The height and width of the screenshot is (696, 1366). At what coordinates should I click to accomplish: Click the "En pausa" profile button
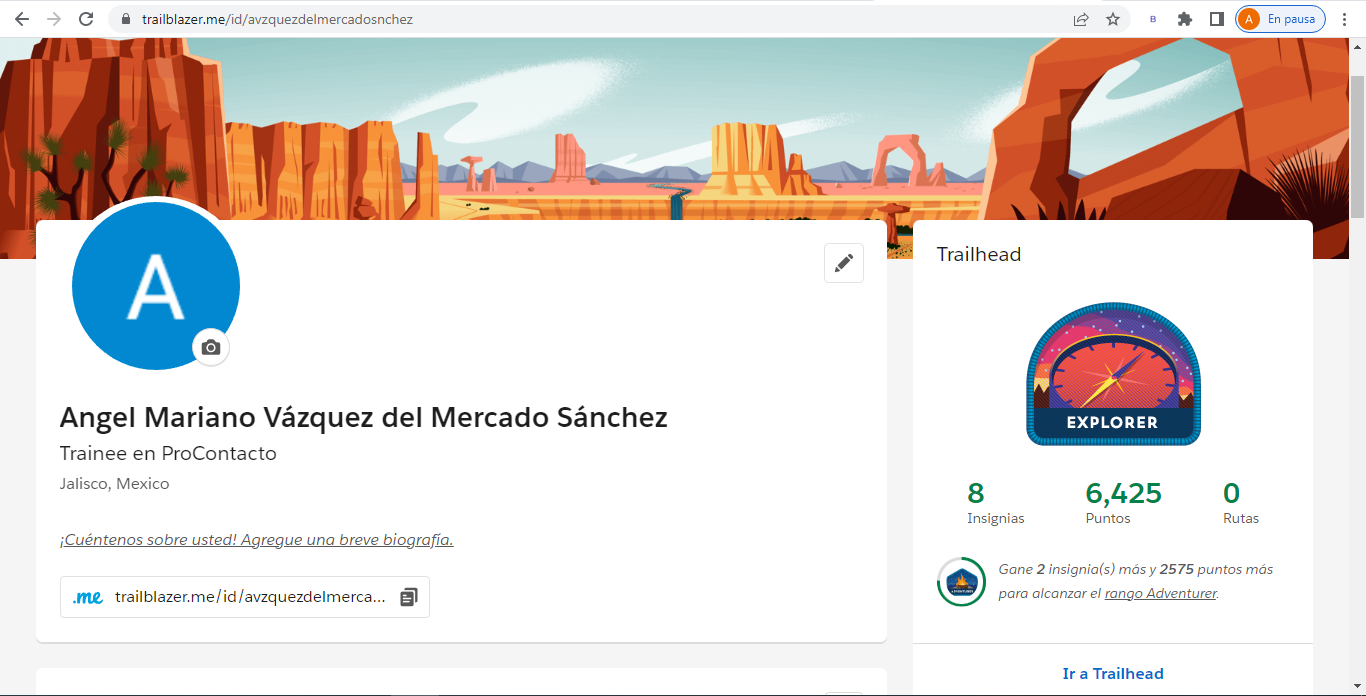coord(1280,17)
